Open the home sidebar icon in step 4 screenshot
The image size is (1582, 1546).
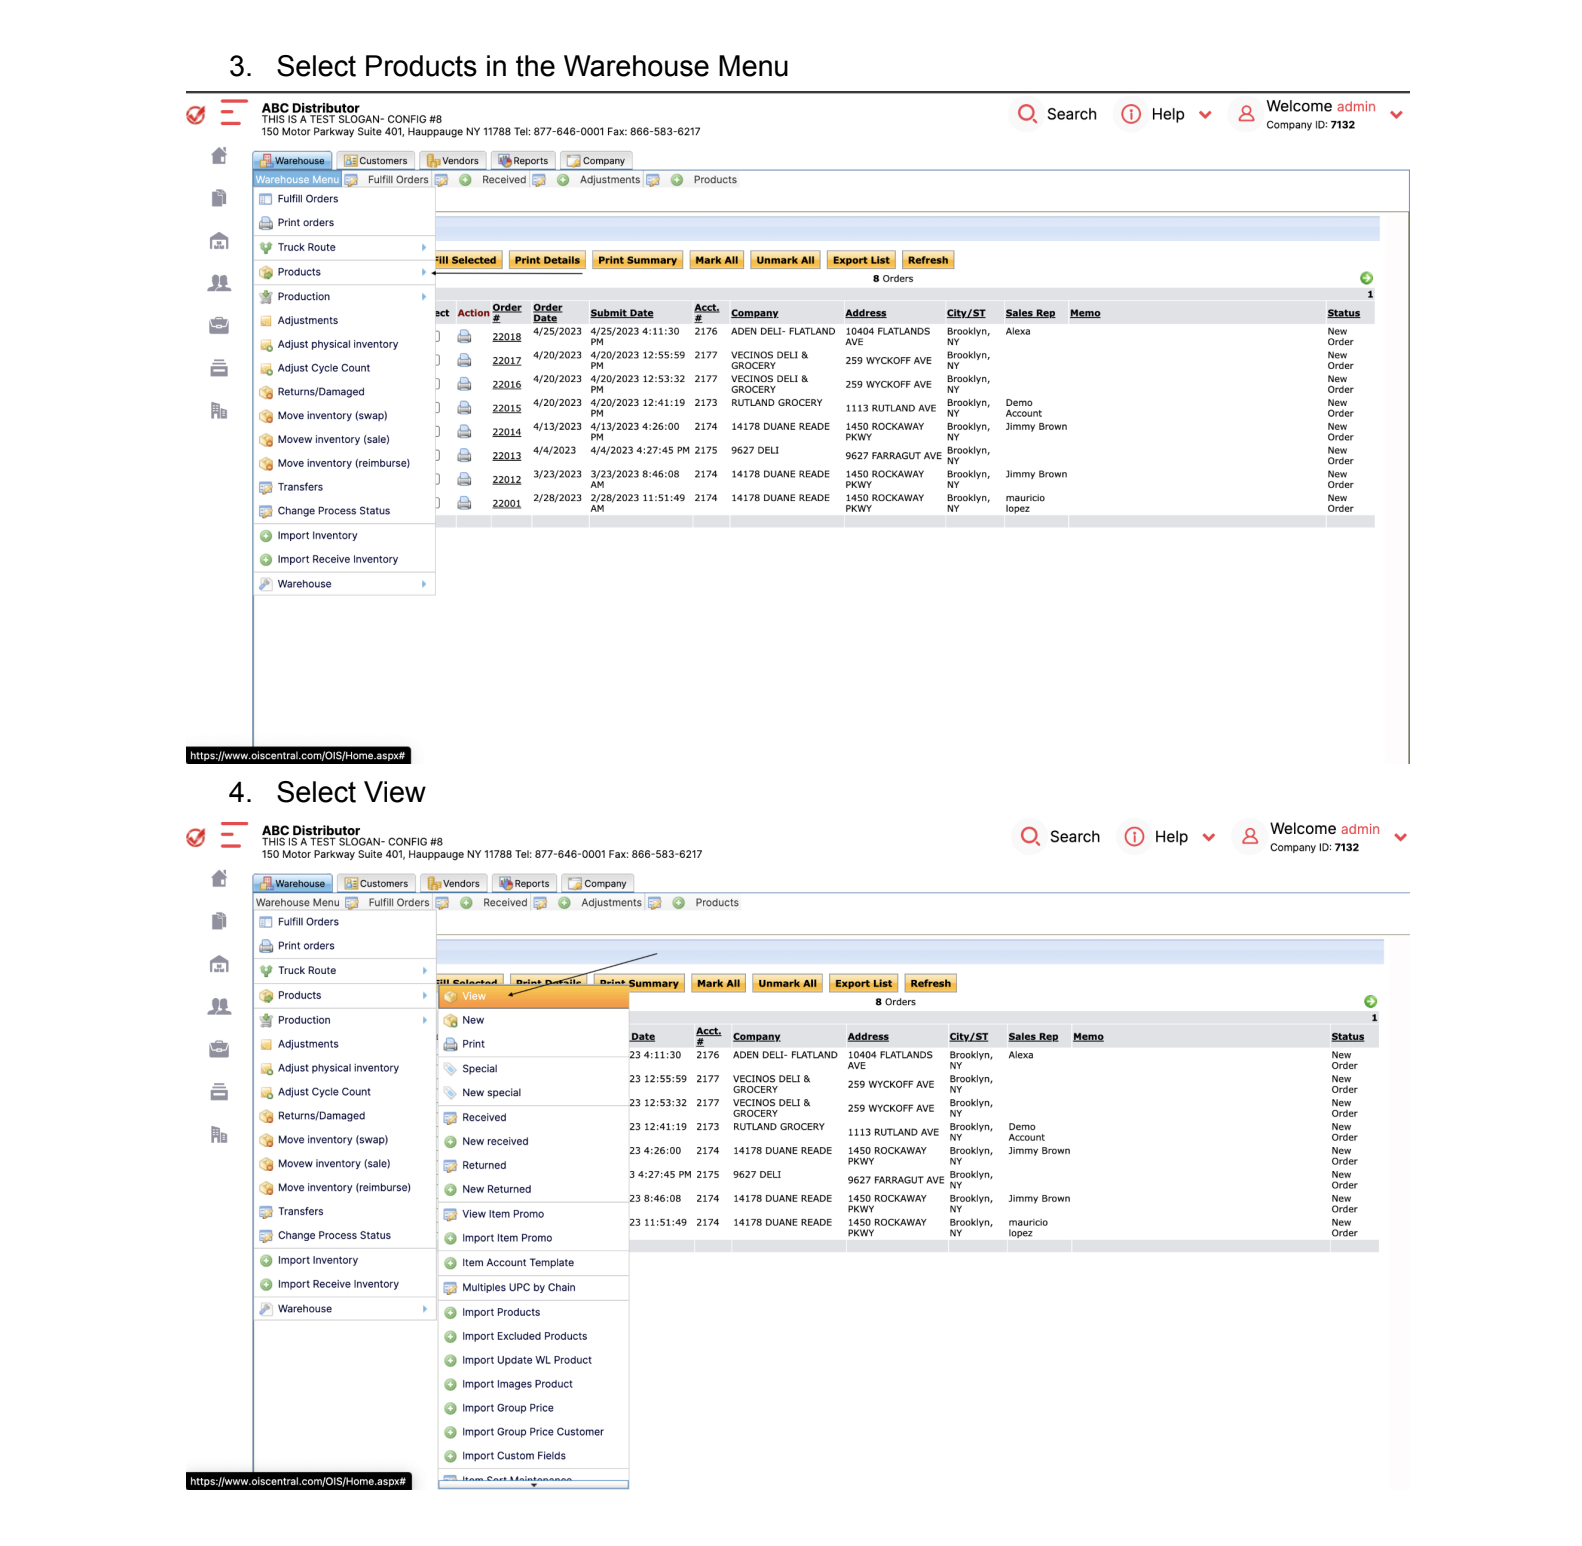pos(219,878)
